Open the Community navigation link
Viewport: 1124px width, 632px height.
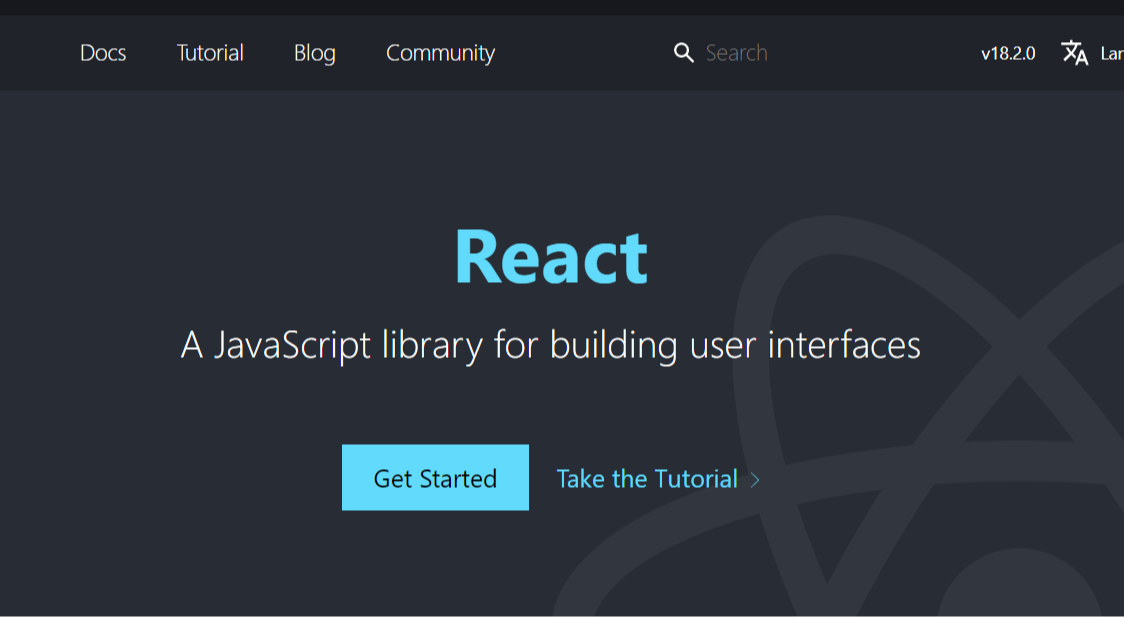tap(440, 53)
